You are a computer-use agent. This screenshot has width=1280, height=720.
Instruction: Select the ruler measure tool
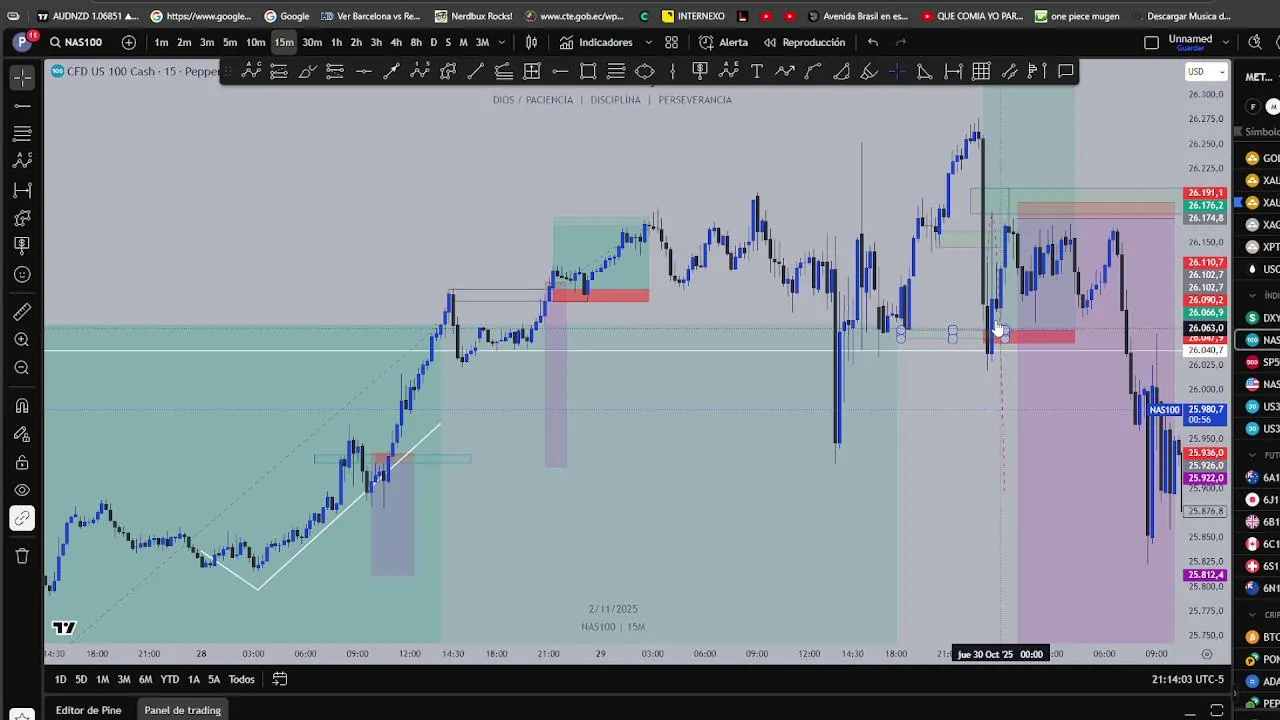pos(22,312)
